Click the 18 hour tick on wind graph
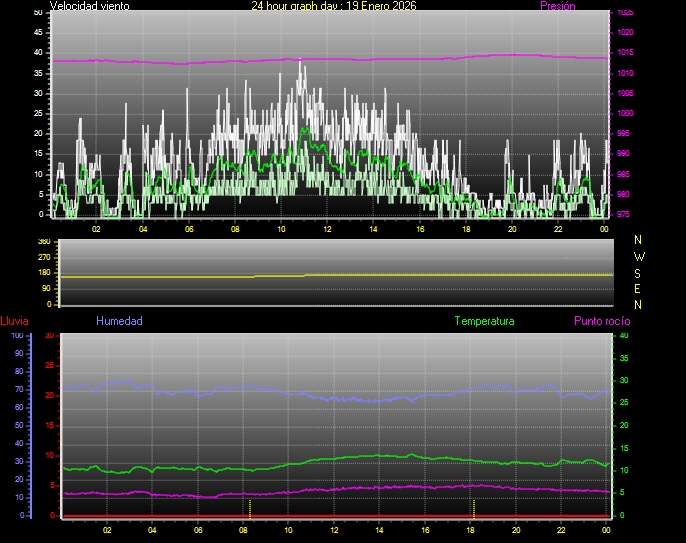Viewport: 686px width, 543px height. coord(466,229)
